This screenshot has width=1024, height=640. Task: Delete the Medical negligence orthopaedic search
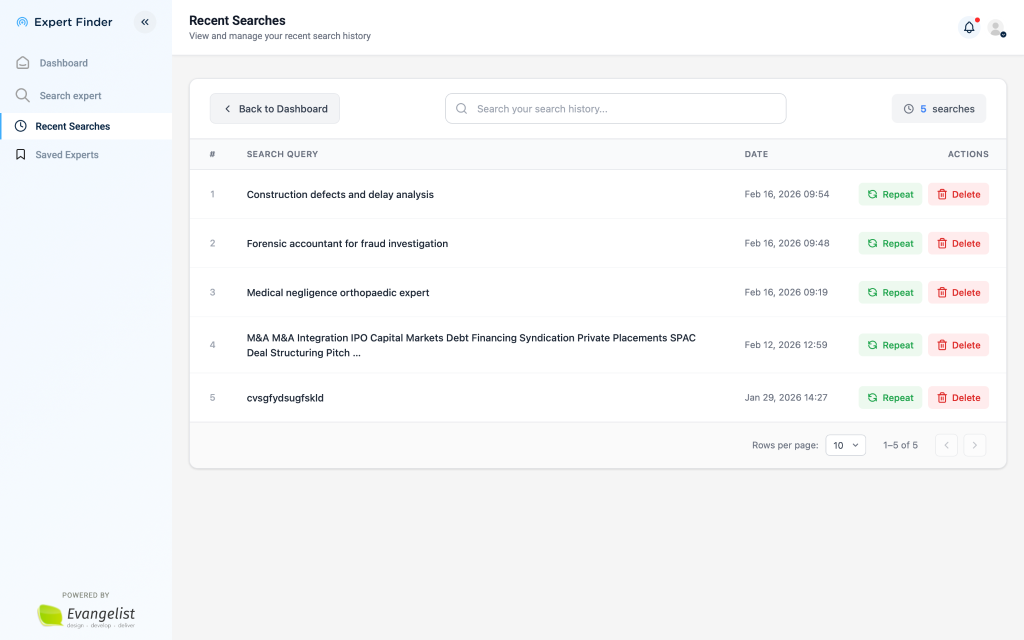(x=958, y=292)
